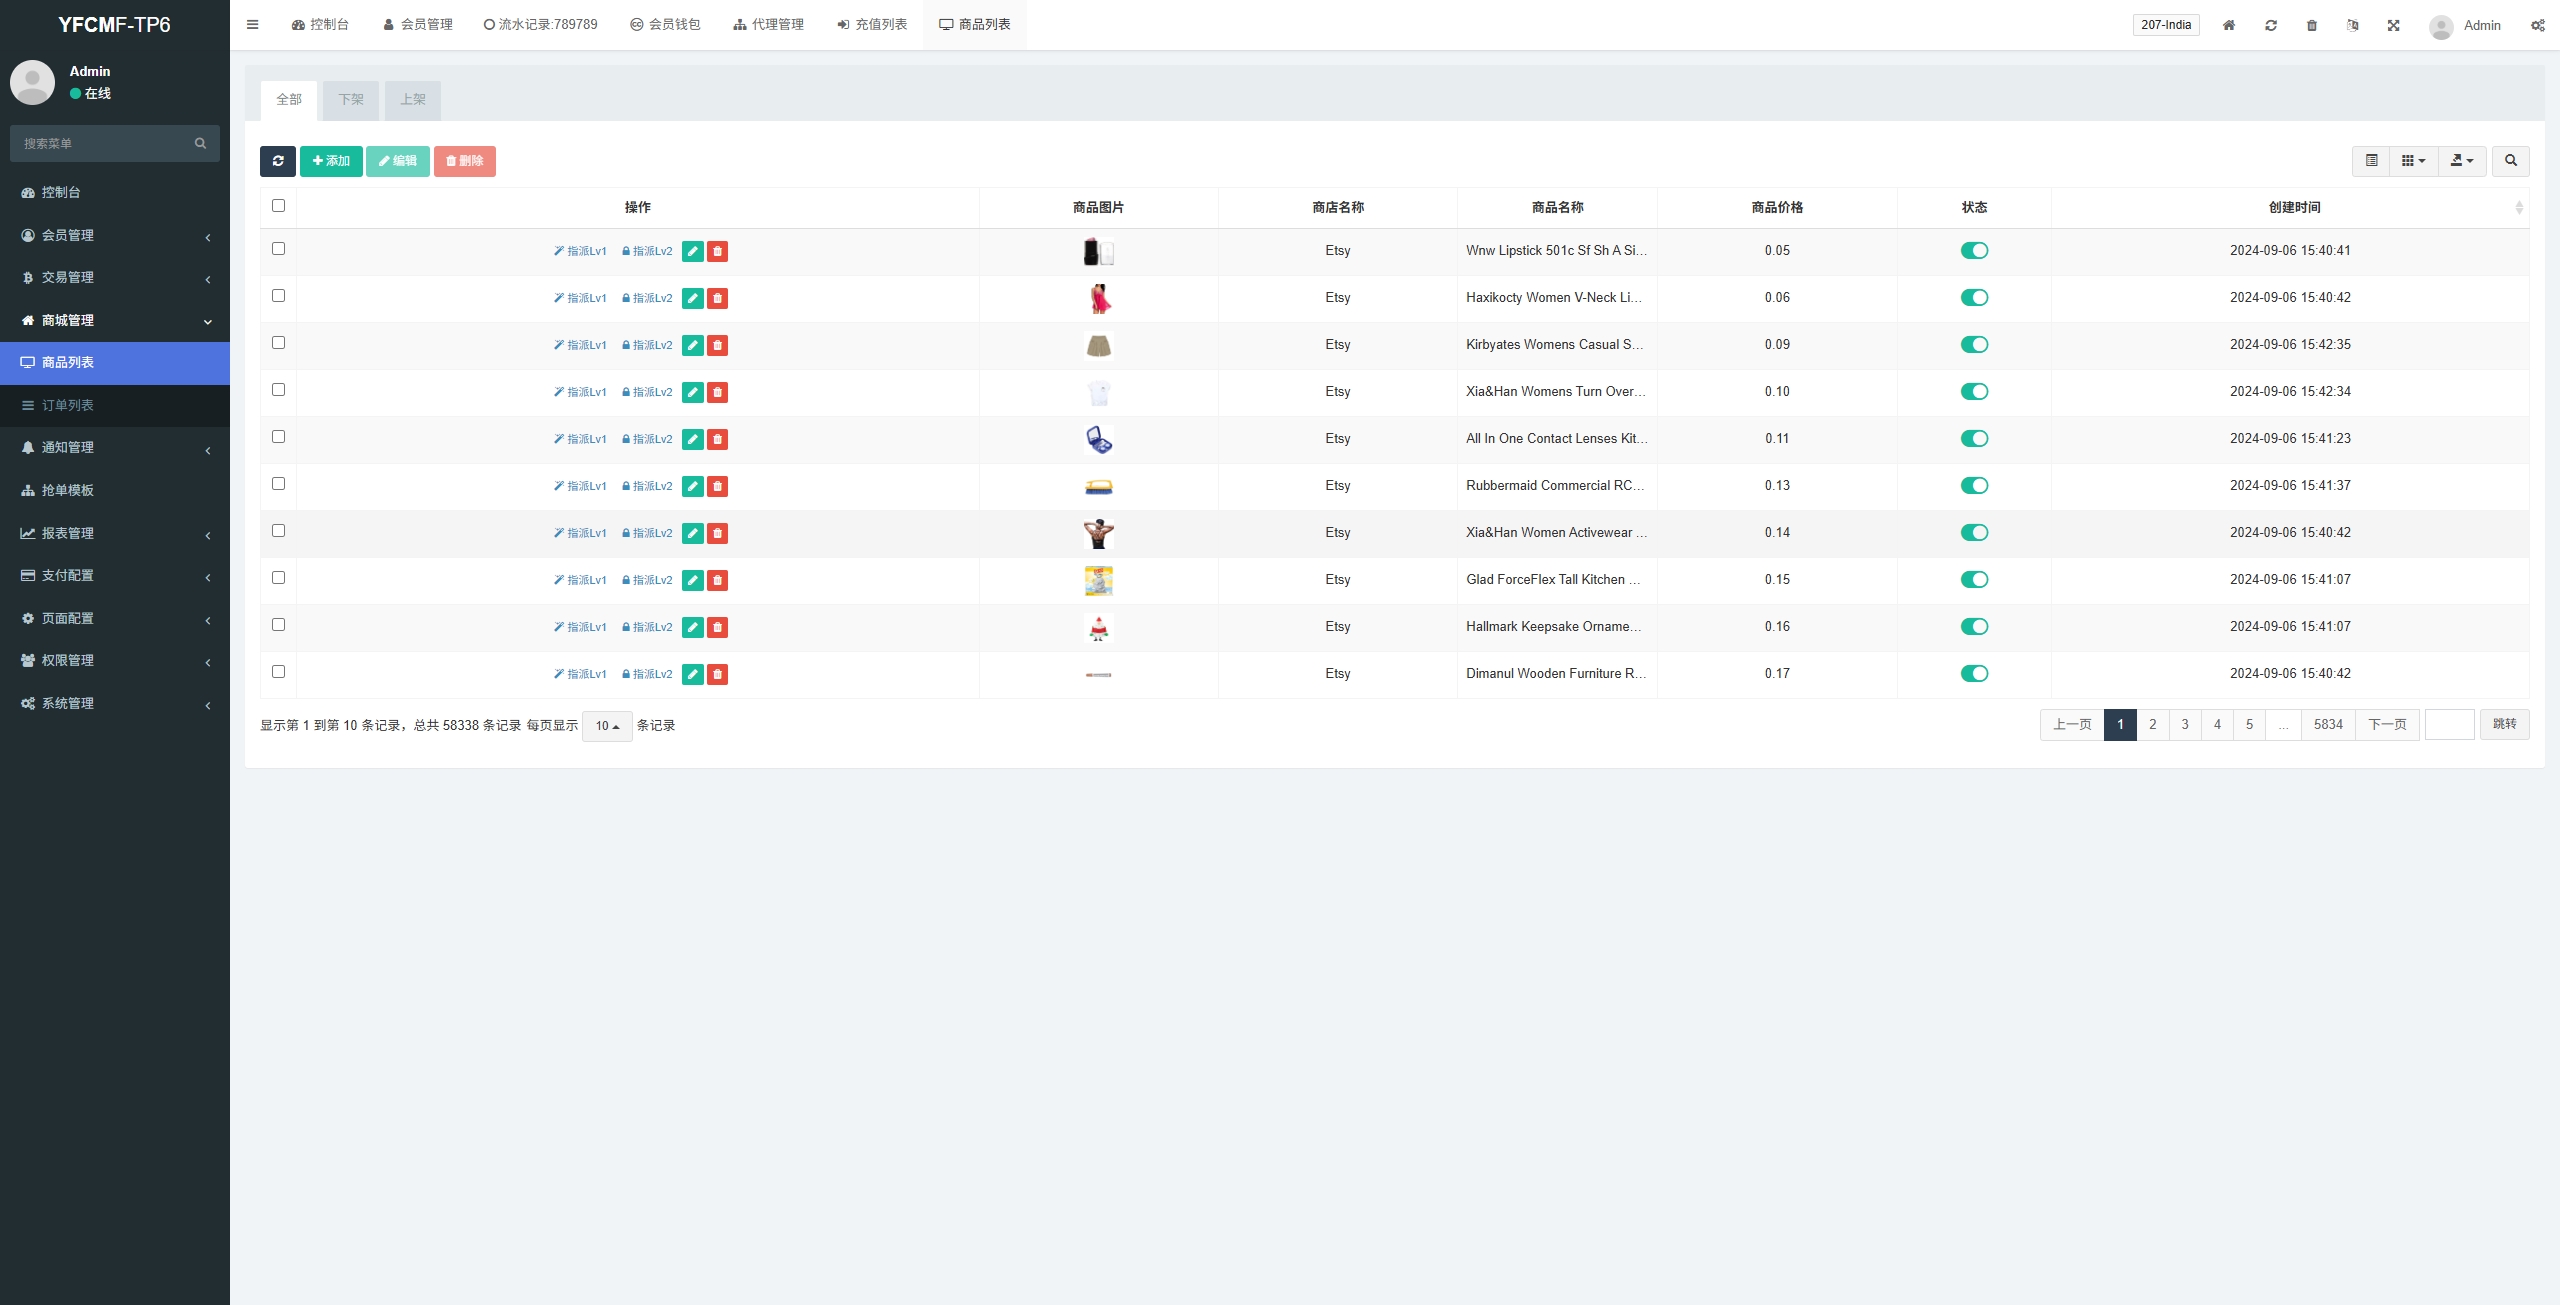
Task: Click the green 添加 button
Action: (331, 161)
